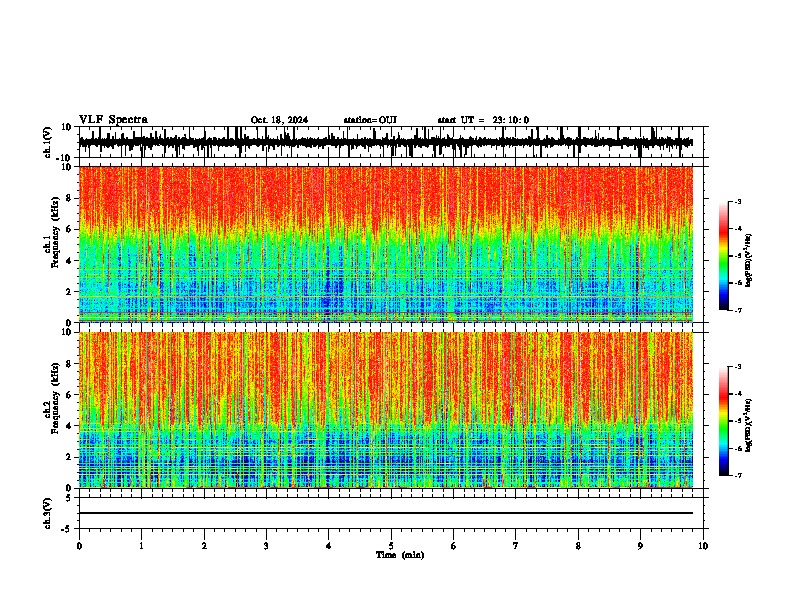792x612 pixels.
Task: Click time axis tick label "5"
Action: point(391,546)
